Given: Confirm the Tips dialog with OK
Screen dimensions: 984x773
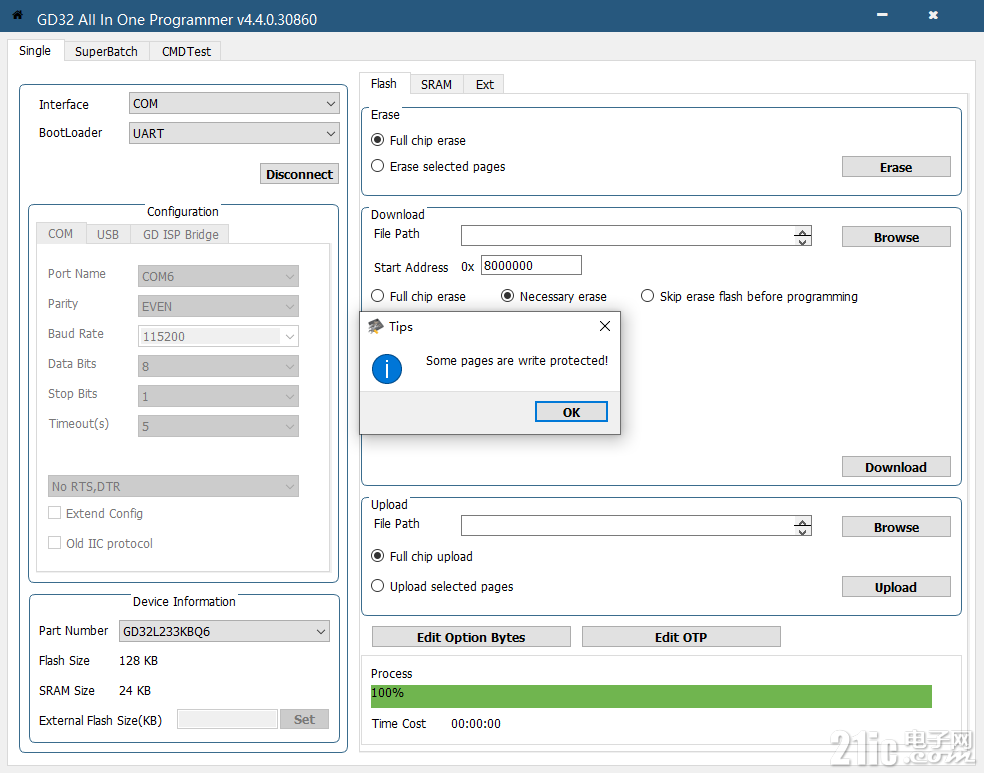Looking at the screenshot, I should point(571,412).
